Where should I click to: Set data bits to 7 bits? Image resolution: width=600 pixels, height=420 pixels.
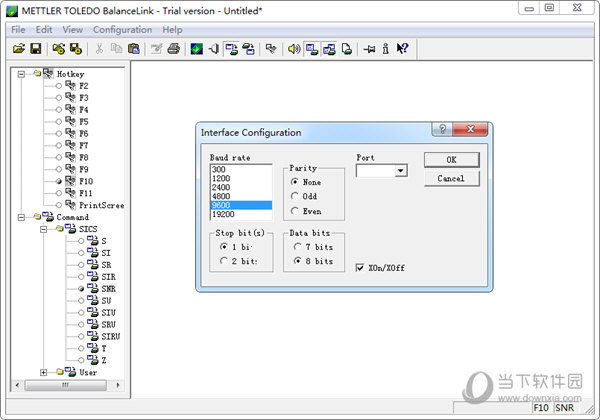click(x=313, y=247)
